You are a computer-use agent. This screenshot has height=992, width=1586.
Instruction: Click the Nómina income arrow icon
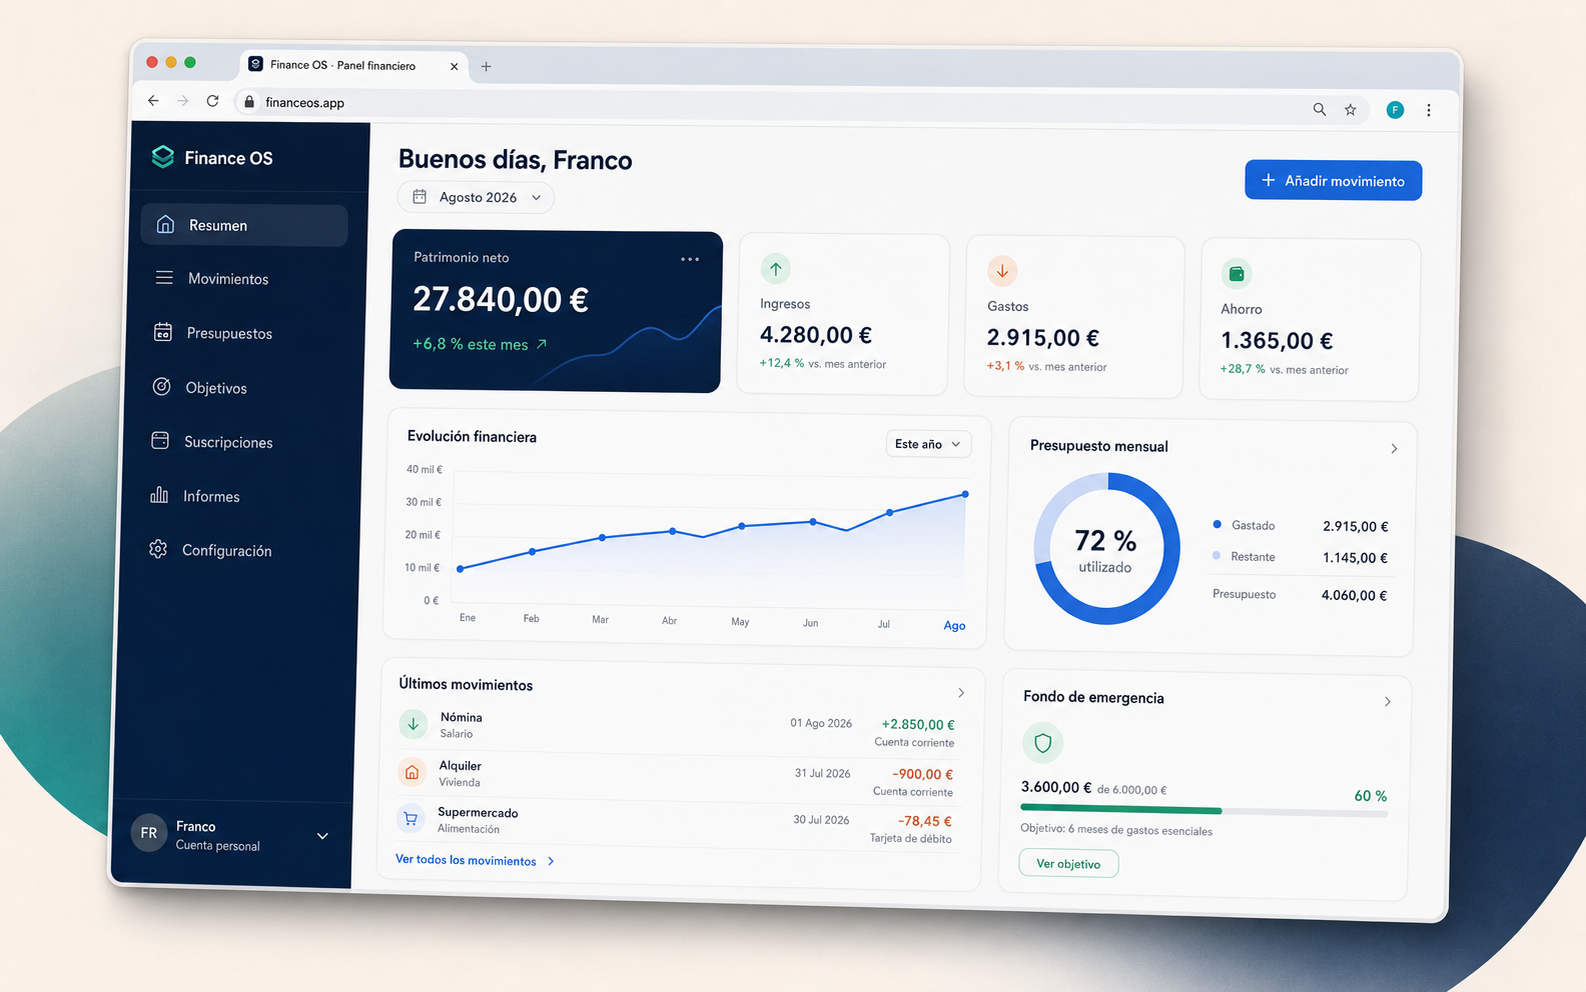[x=413, y=724]
